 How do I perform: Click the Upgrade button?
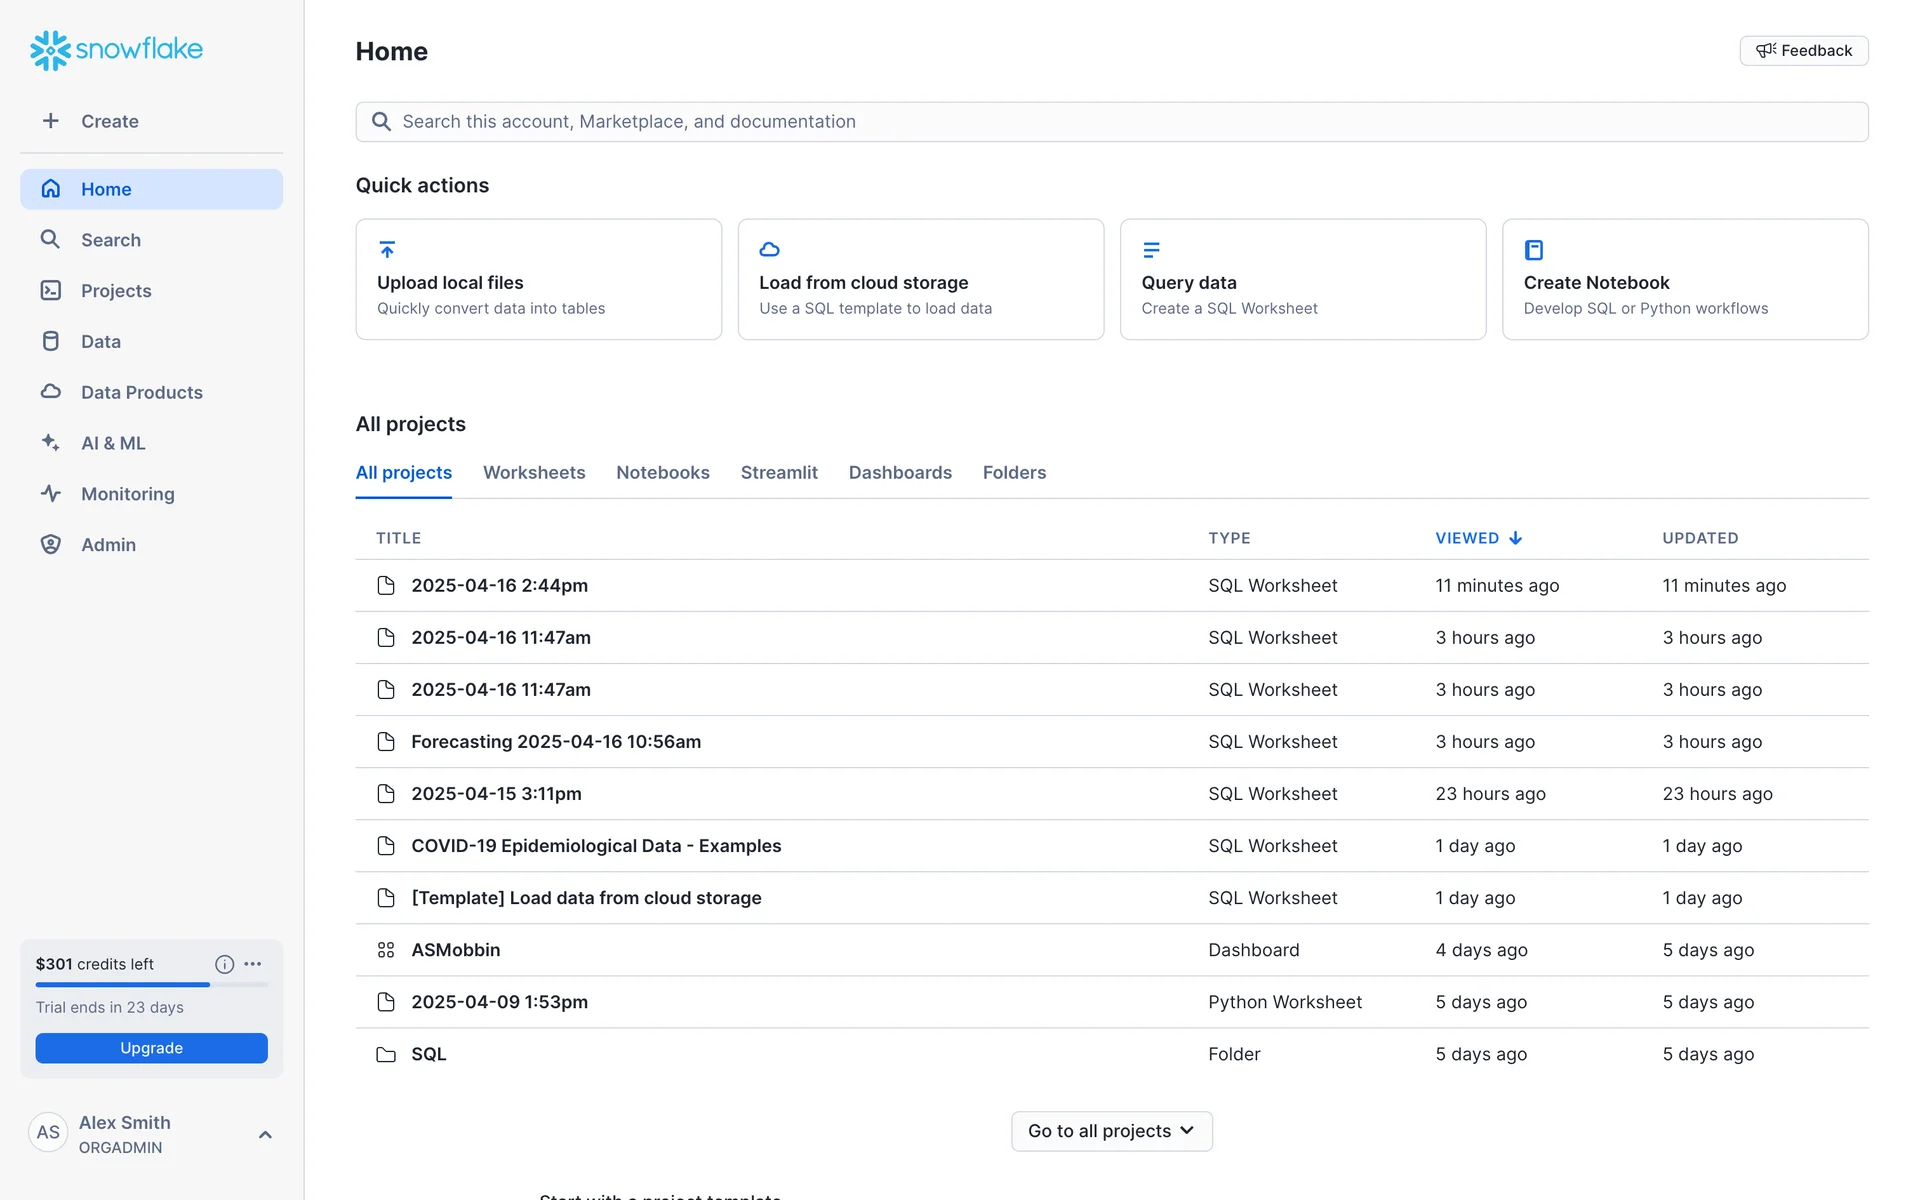point(151,1048)
